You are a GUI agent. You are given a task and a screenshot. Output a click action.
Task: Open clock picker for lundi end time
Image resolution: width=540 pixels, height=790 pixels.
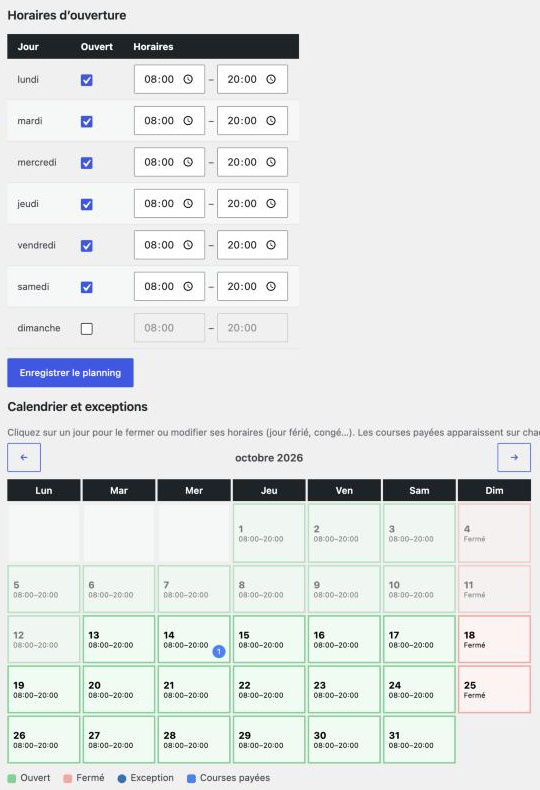coord(271,79)
